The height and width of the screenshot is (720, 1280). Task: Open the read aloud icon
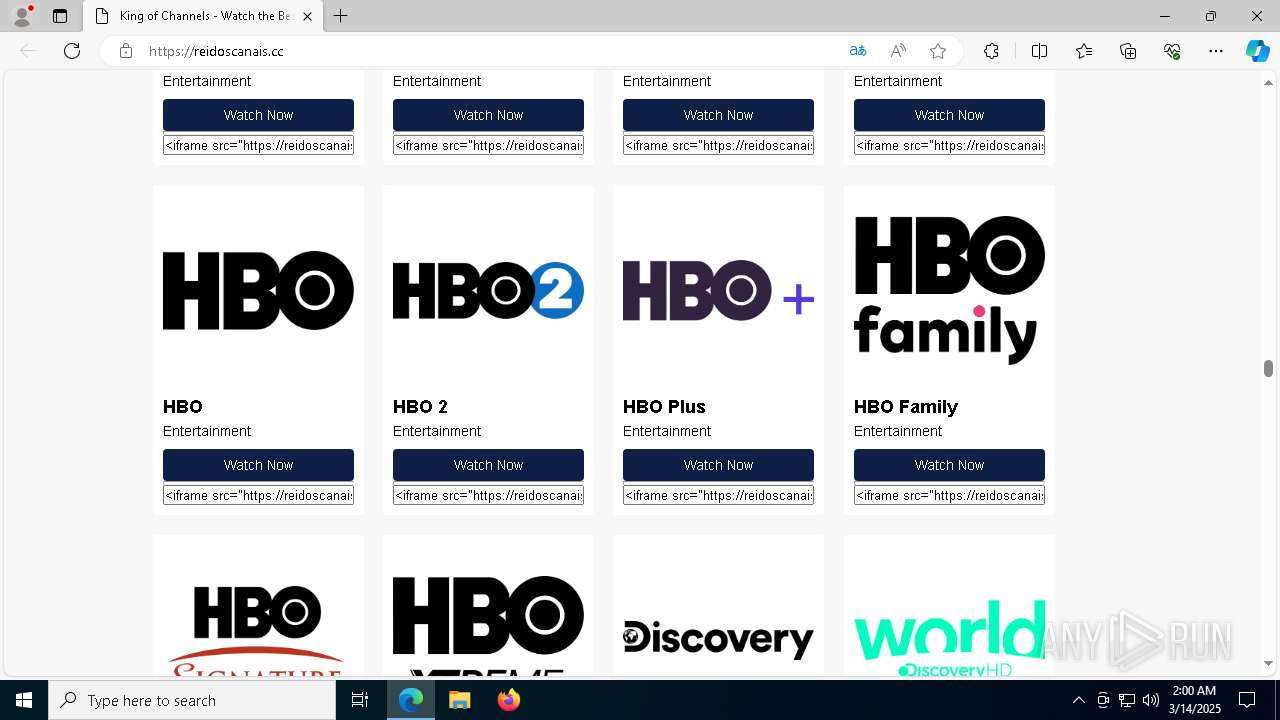[x=898, y=51]
